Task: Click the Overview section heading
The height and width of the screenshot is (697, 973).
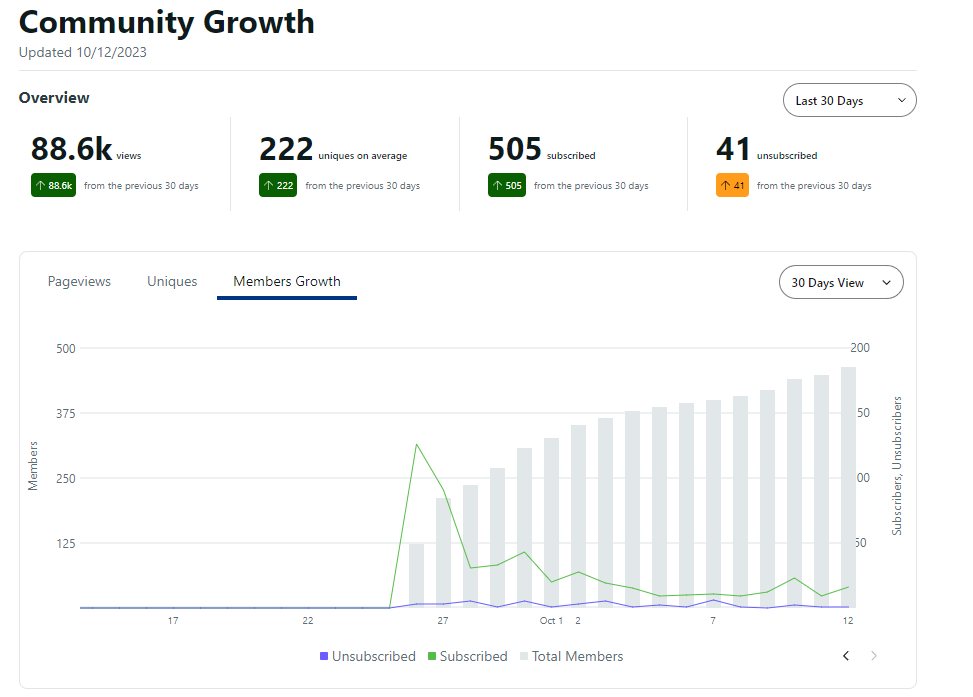Action: [54, 97]
